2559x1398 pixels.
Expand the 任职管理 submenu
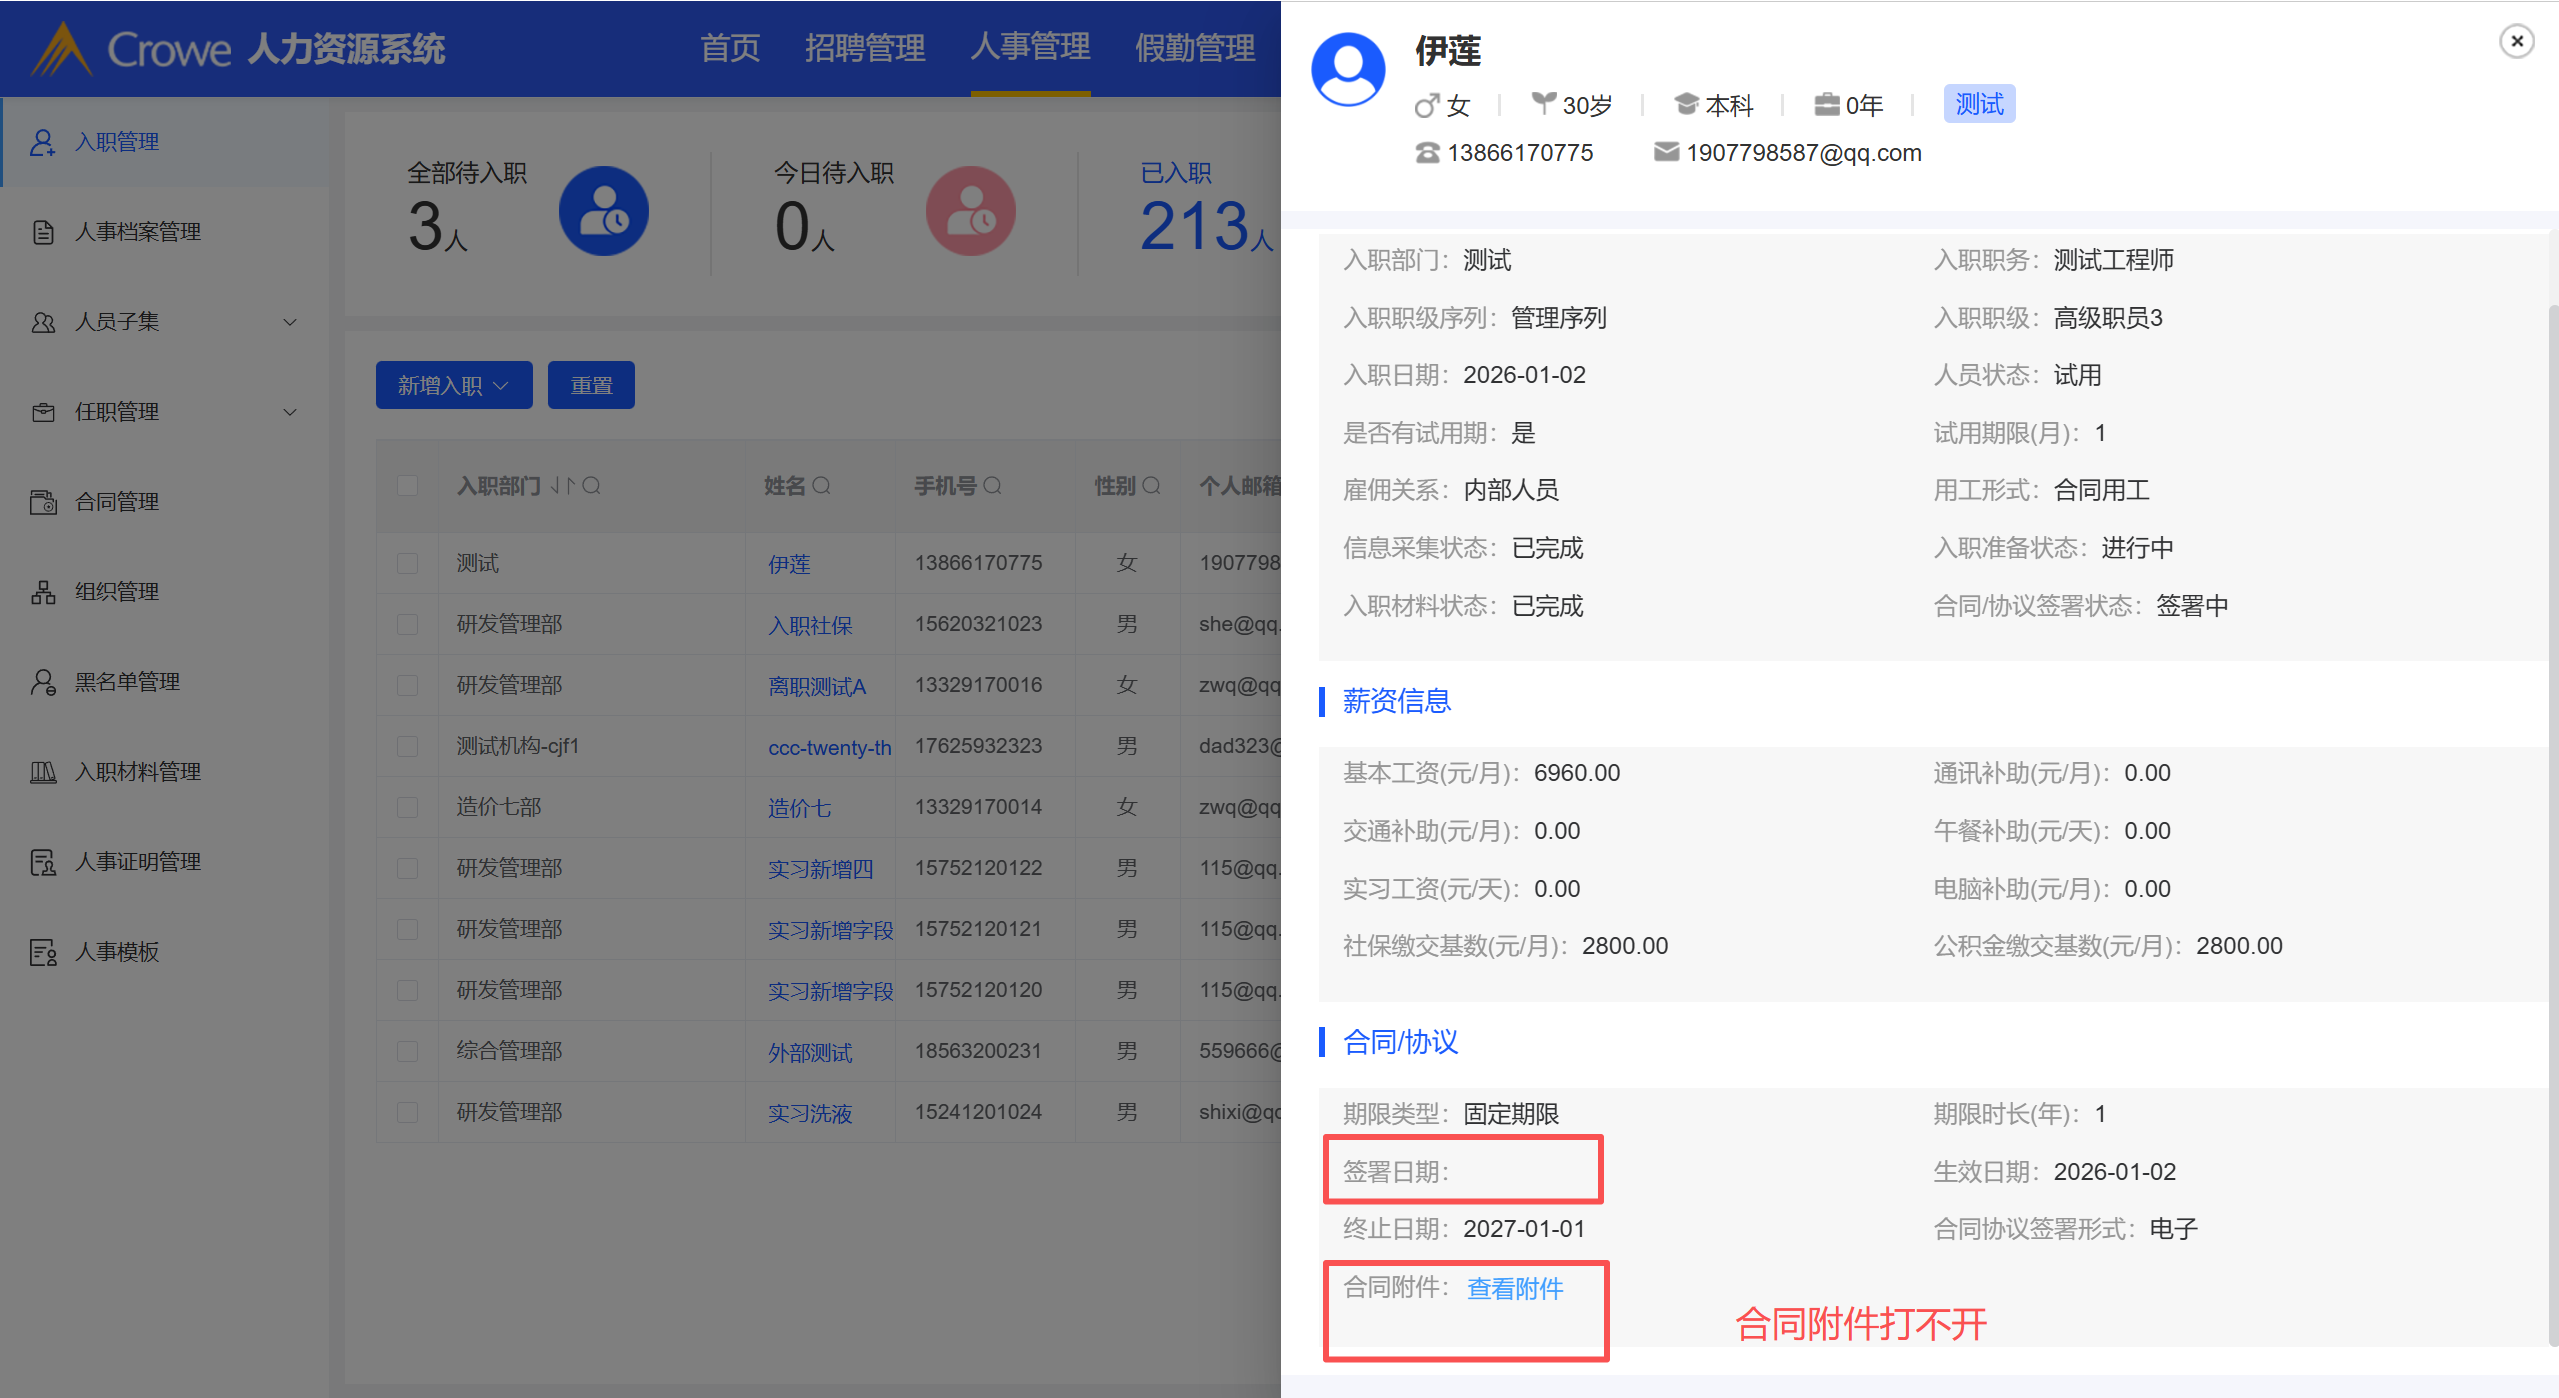[290, 412]
